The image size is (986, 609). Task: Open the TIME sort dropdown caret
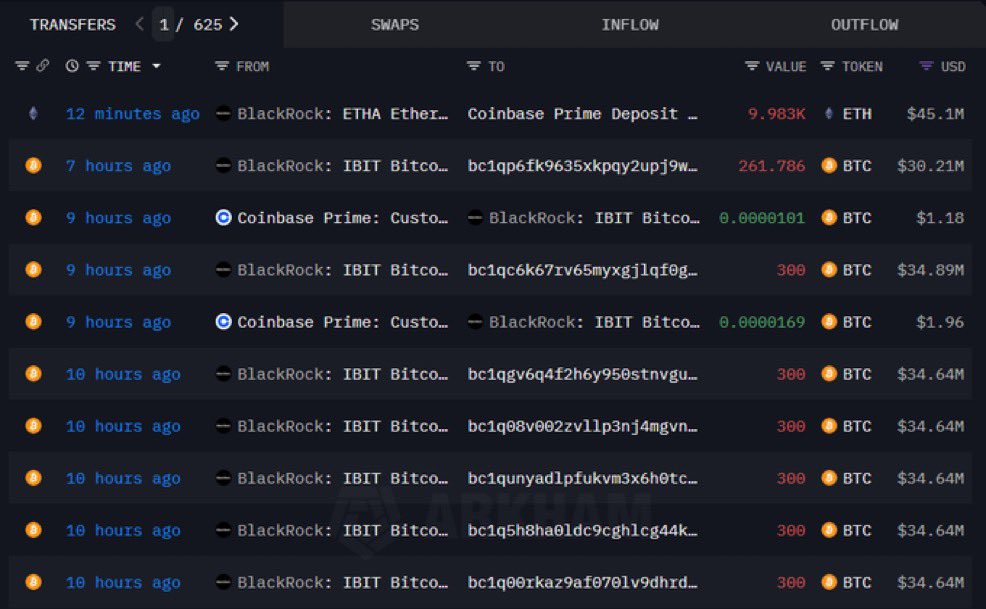click(156, 66)
